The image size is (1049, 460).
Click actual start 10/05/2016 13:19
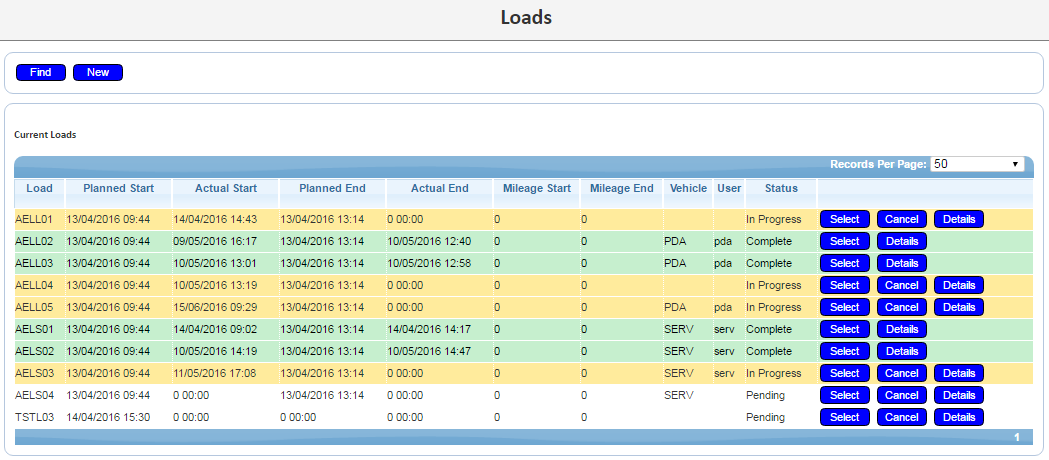coord(214,285)
